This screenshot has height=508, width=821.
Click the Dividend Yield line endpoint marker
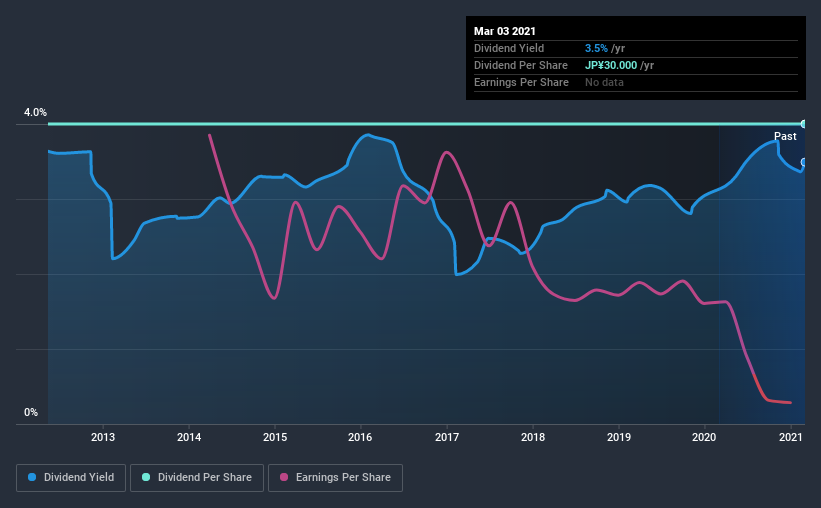click(x=803, y=162)
